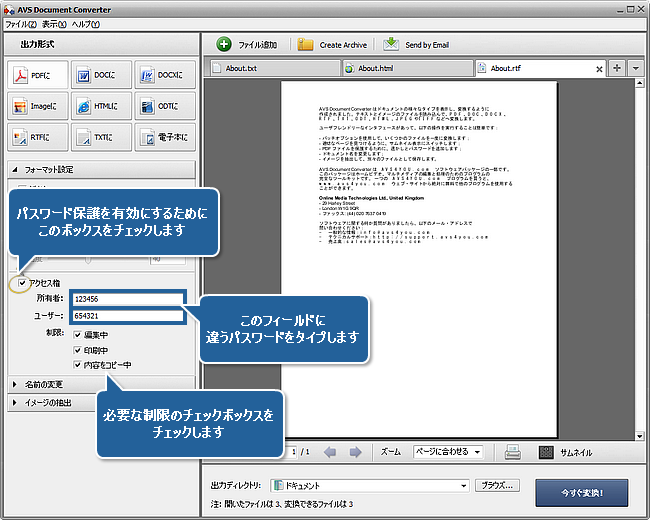
Task: Open the 表示 menu
Action: point(54,24)
